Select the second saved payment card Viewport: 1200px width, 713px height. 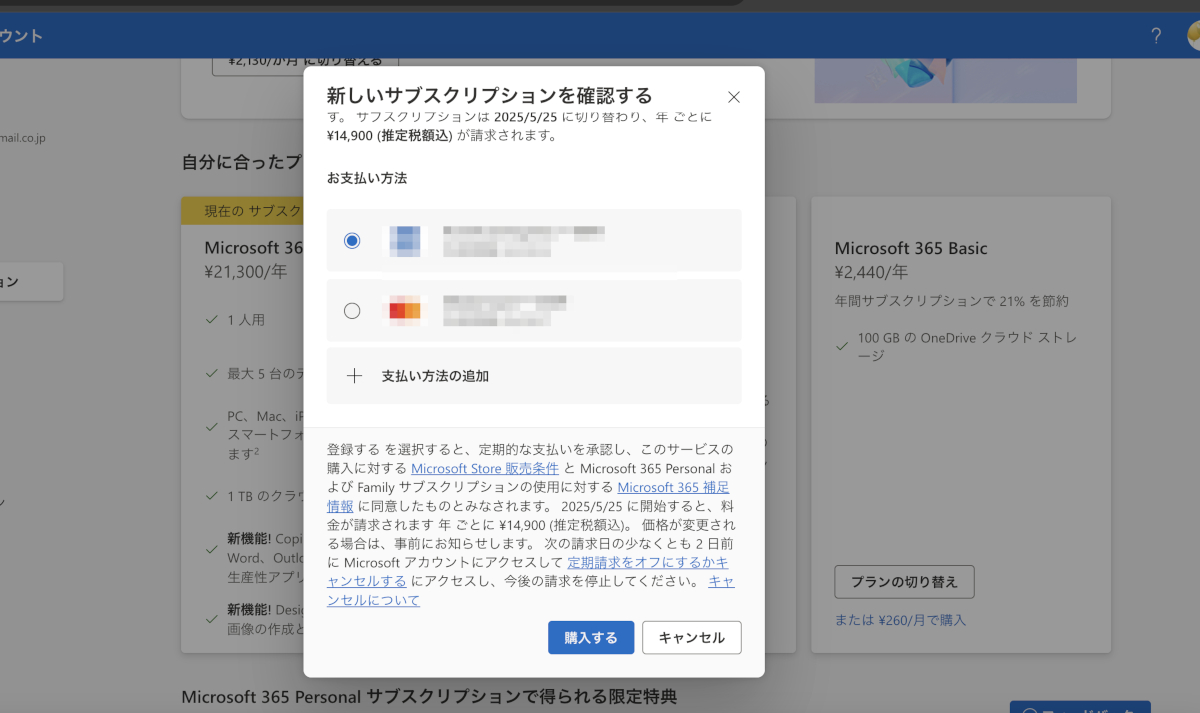point(352,311)
